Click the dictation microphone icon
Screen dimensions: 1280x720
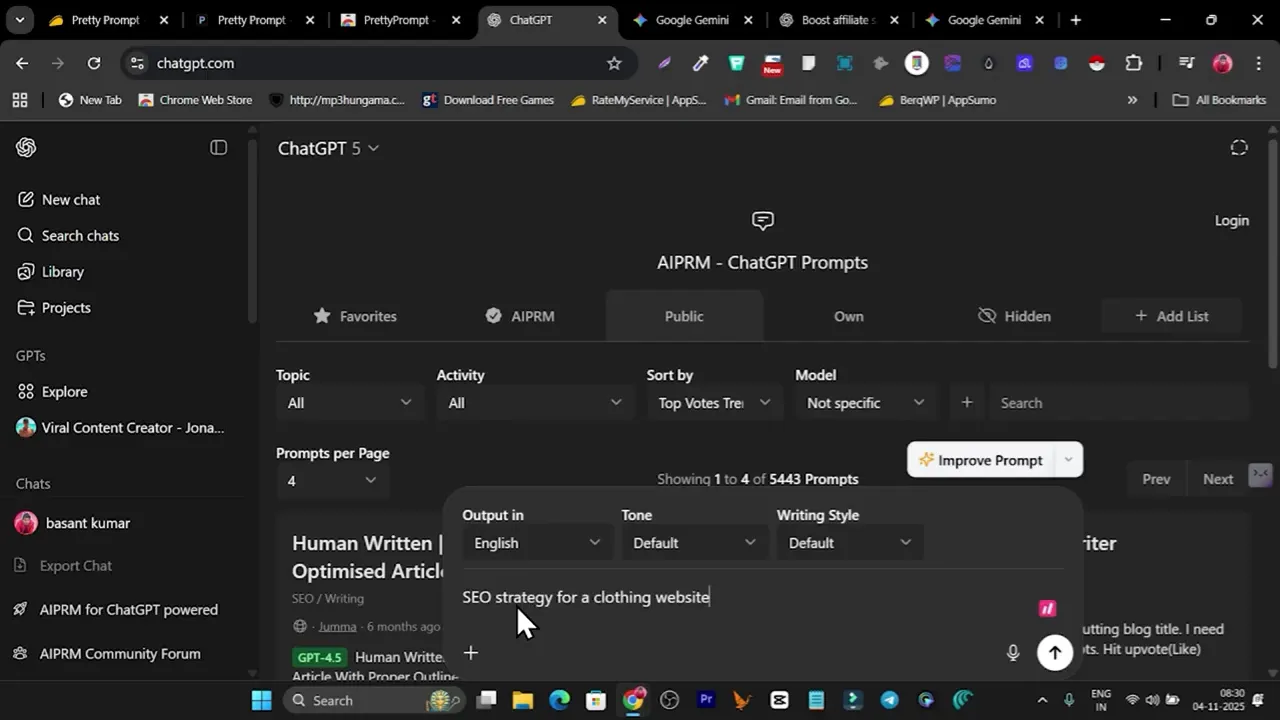[1012, 652]
